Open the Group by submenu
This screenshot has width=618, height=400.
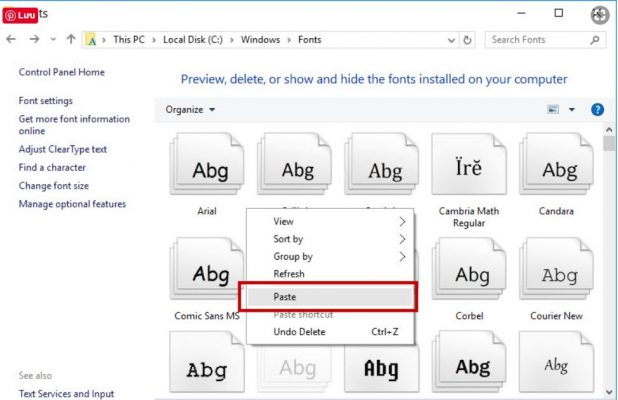330,257
